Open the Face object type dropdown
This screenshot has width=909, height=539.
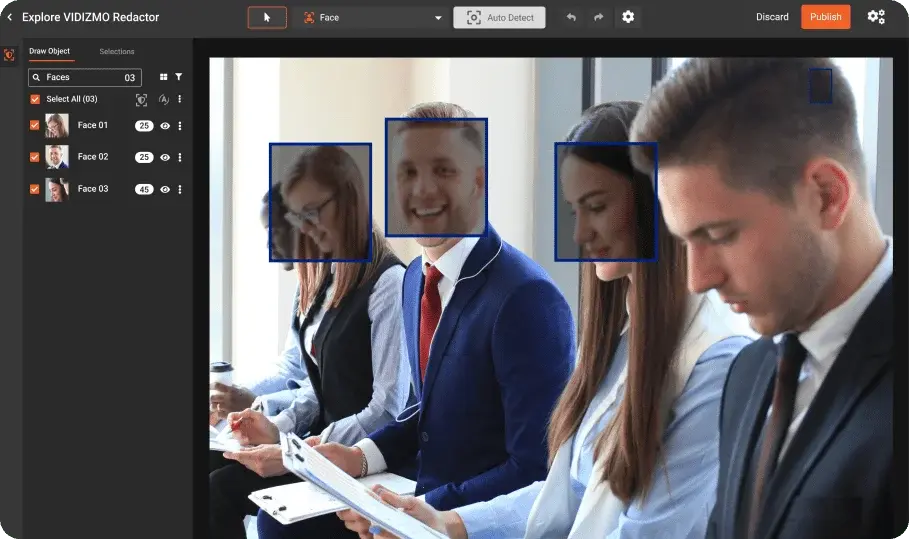pyautogui.click(x=370, y=17)
